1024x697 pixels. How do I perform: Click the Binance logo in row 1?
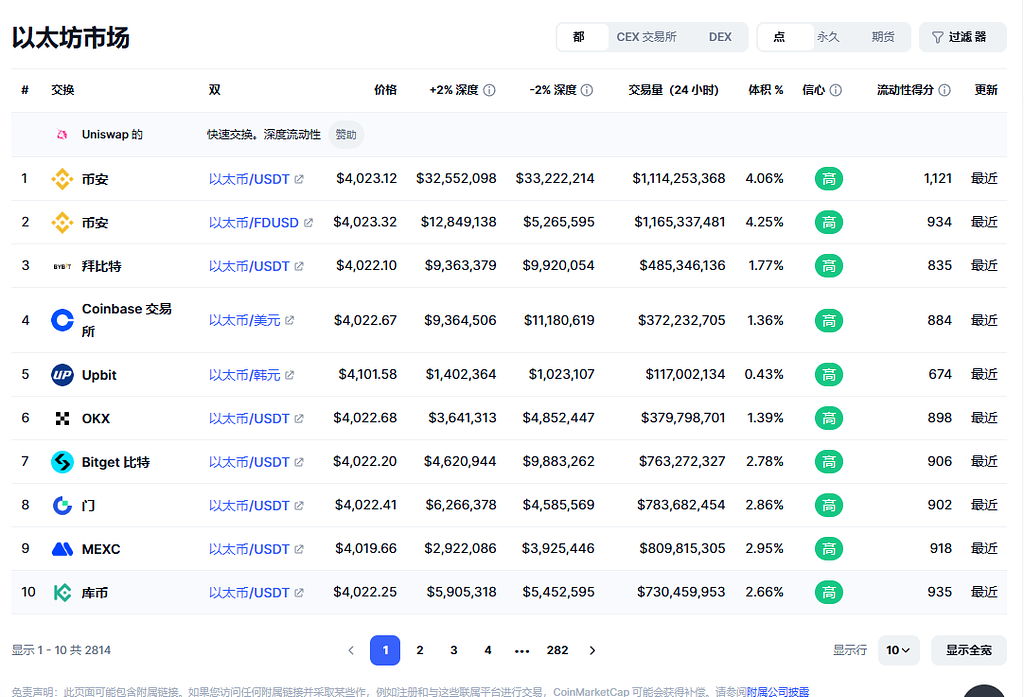coord(62,179)
